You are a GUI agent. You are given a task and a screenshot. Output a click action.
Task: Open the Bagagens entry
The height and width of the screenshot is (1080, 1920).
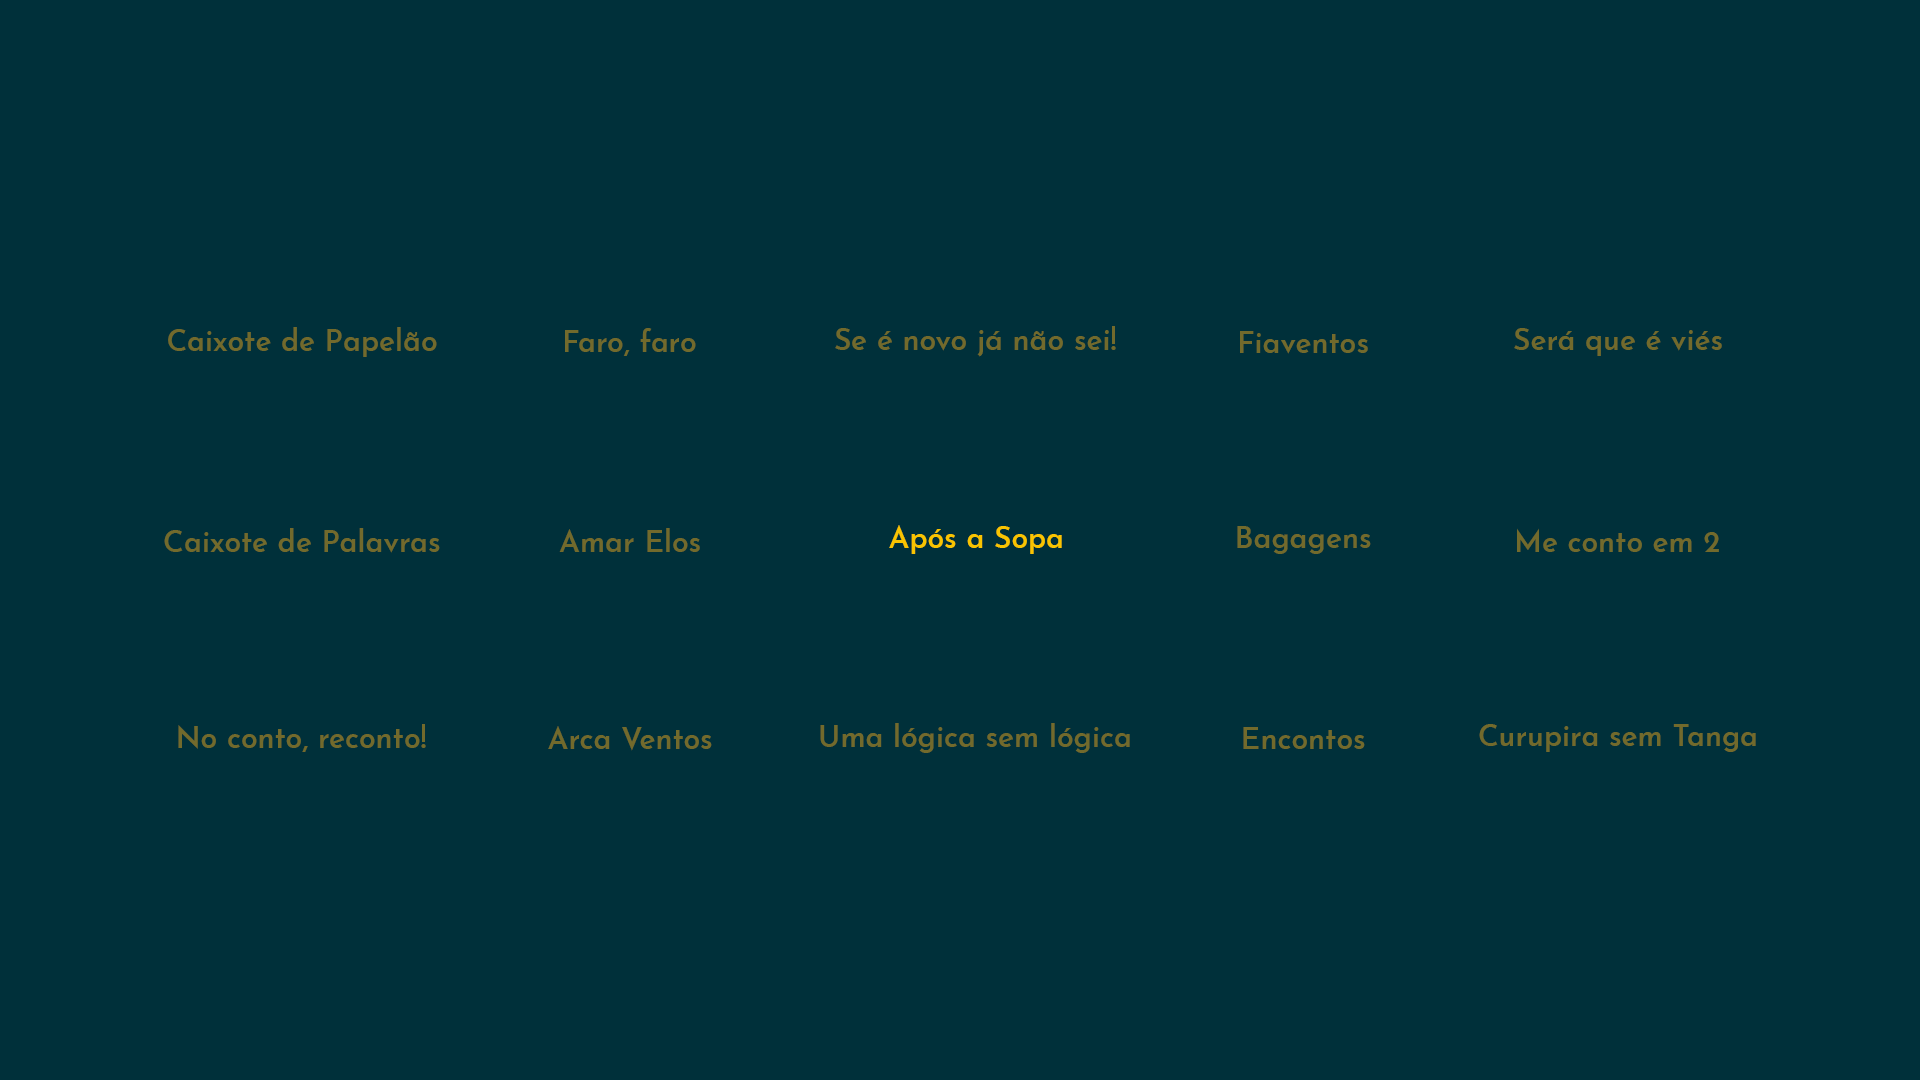[1303, 540]
